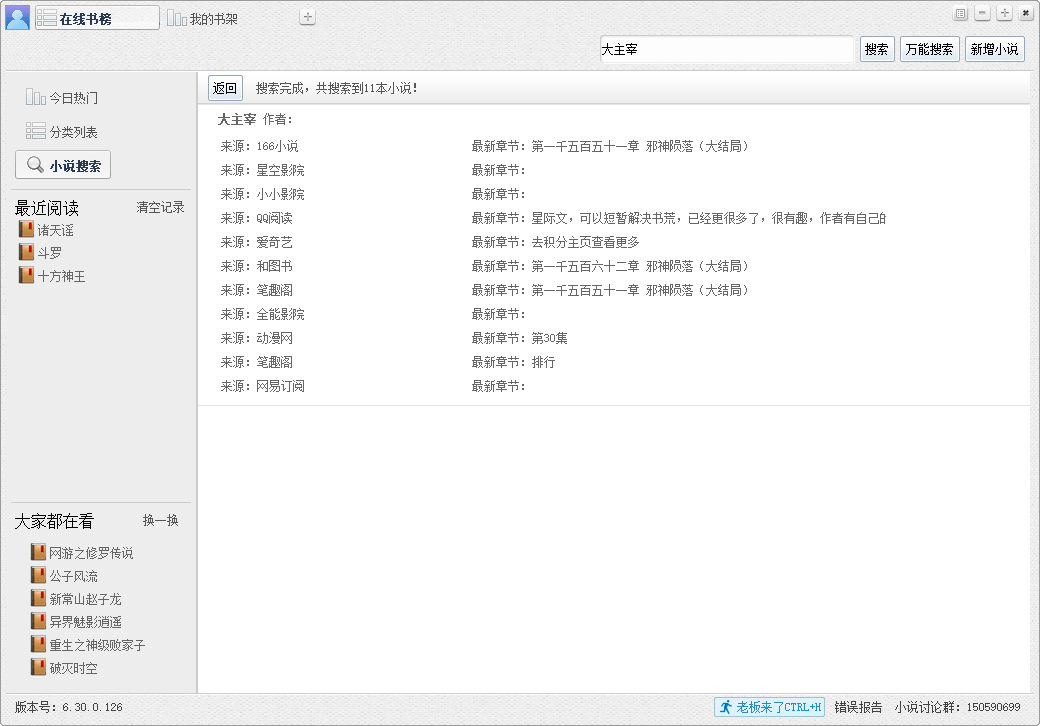Click 新增小说 to add a novel
This screenshot has width=1040, height=726.
click(994, 48)
